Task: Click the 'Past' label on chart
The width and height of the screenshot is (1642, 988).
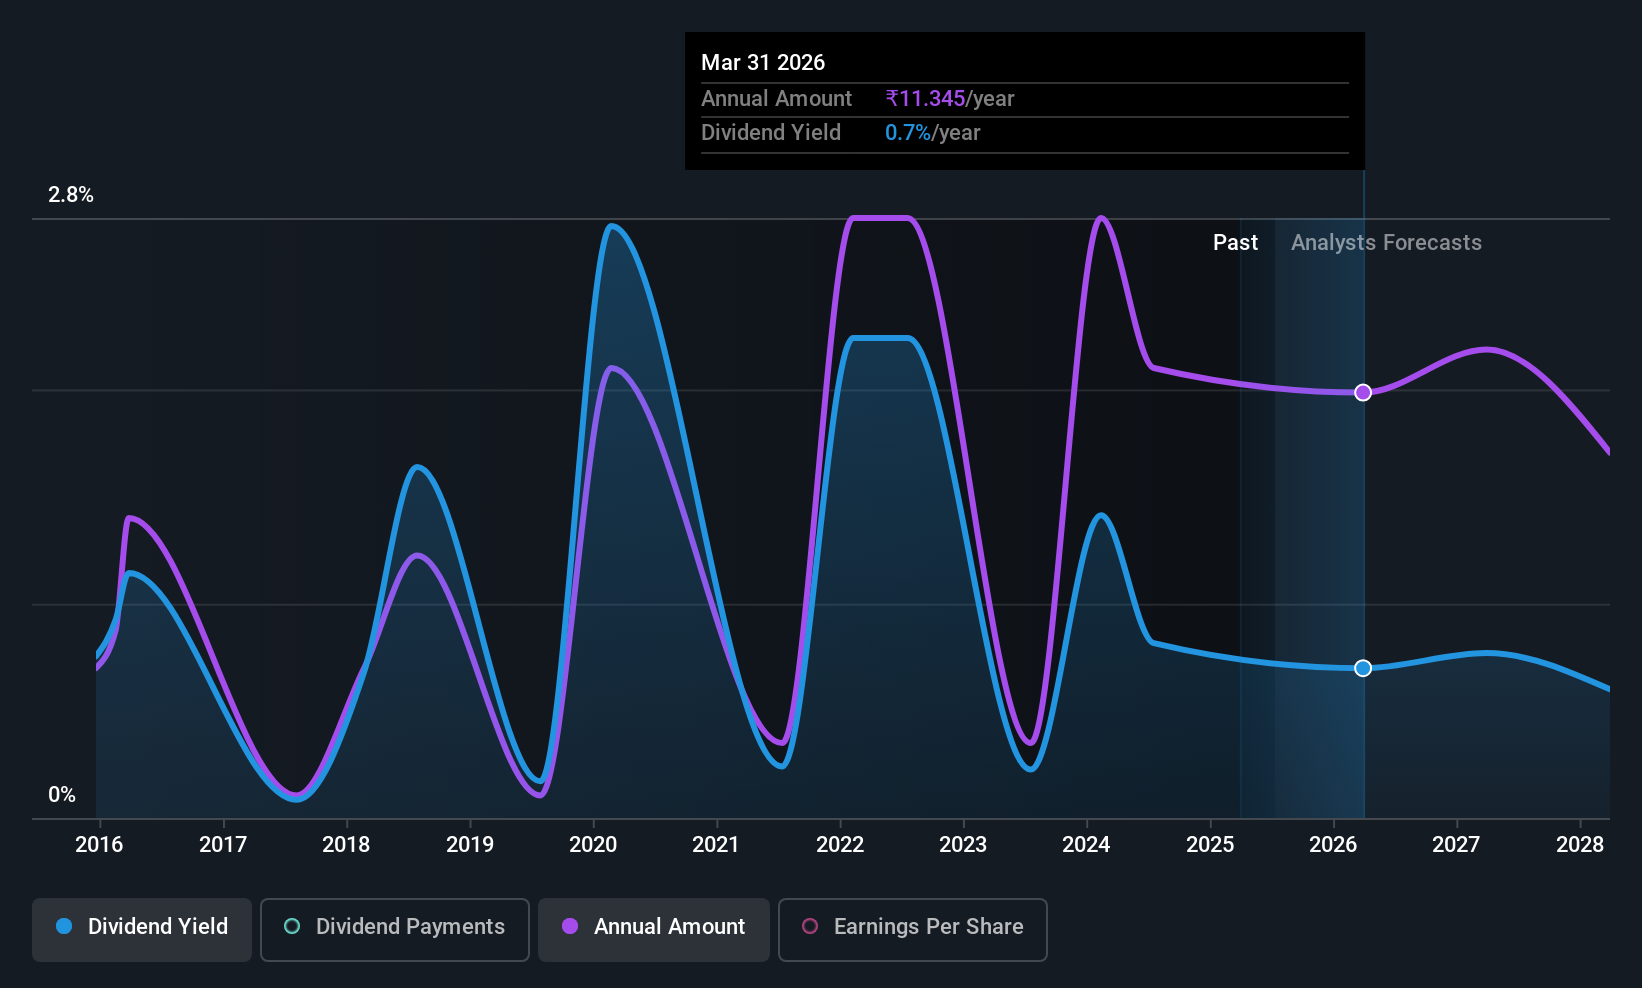Action: pos(1235,243)
